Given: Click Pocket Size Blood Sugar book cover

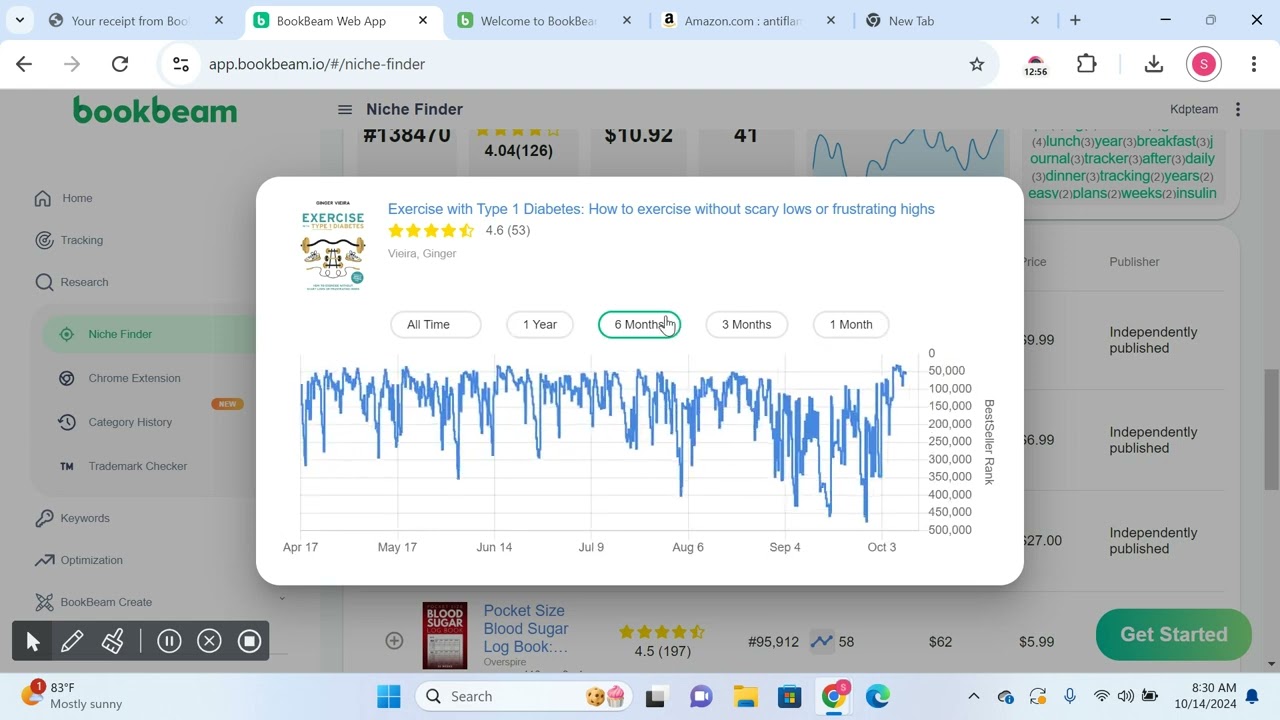Looking at the screenshot, I should pyautogui.click(x=445, y=635).
